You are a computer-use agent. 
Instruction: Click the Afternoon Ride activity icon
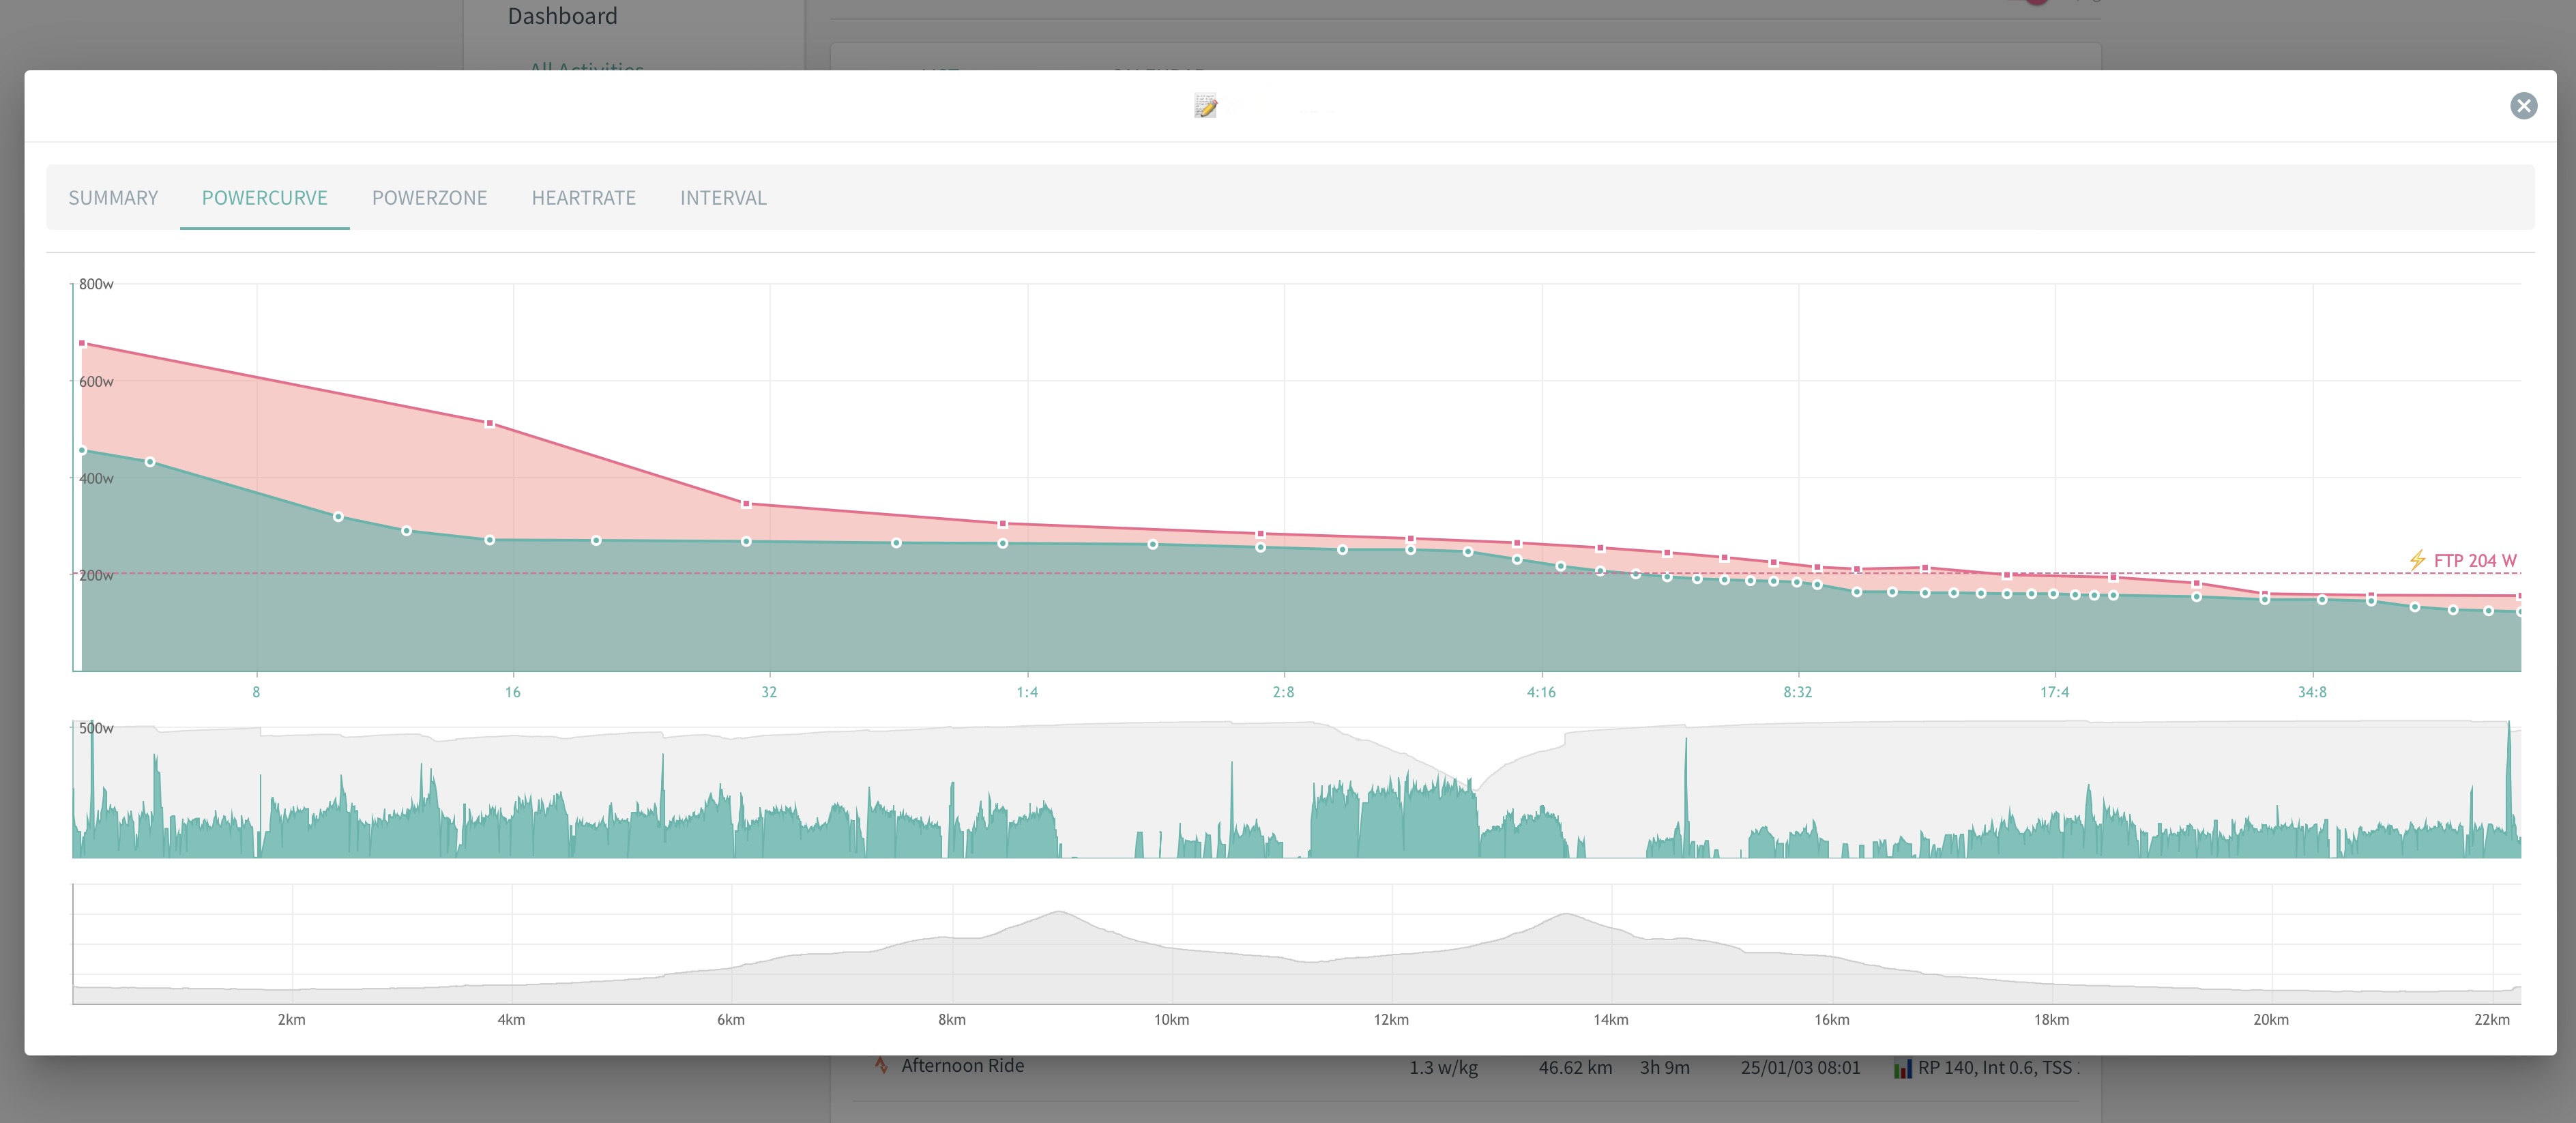coord(881,1066)
